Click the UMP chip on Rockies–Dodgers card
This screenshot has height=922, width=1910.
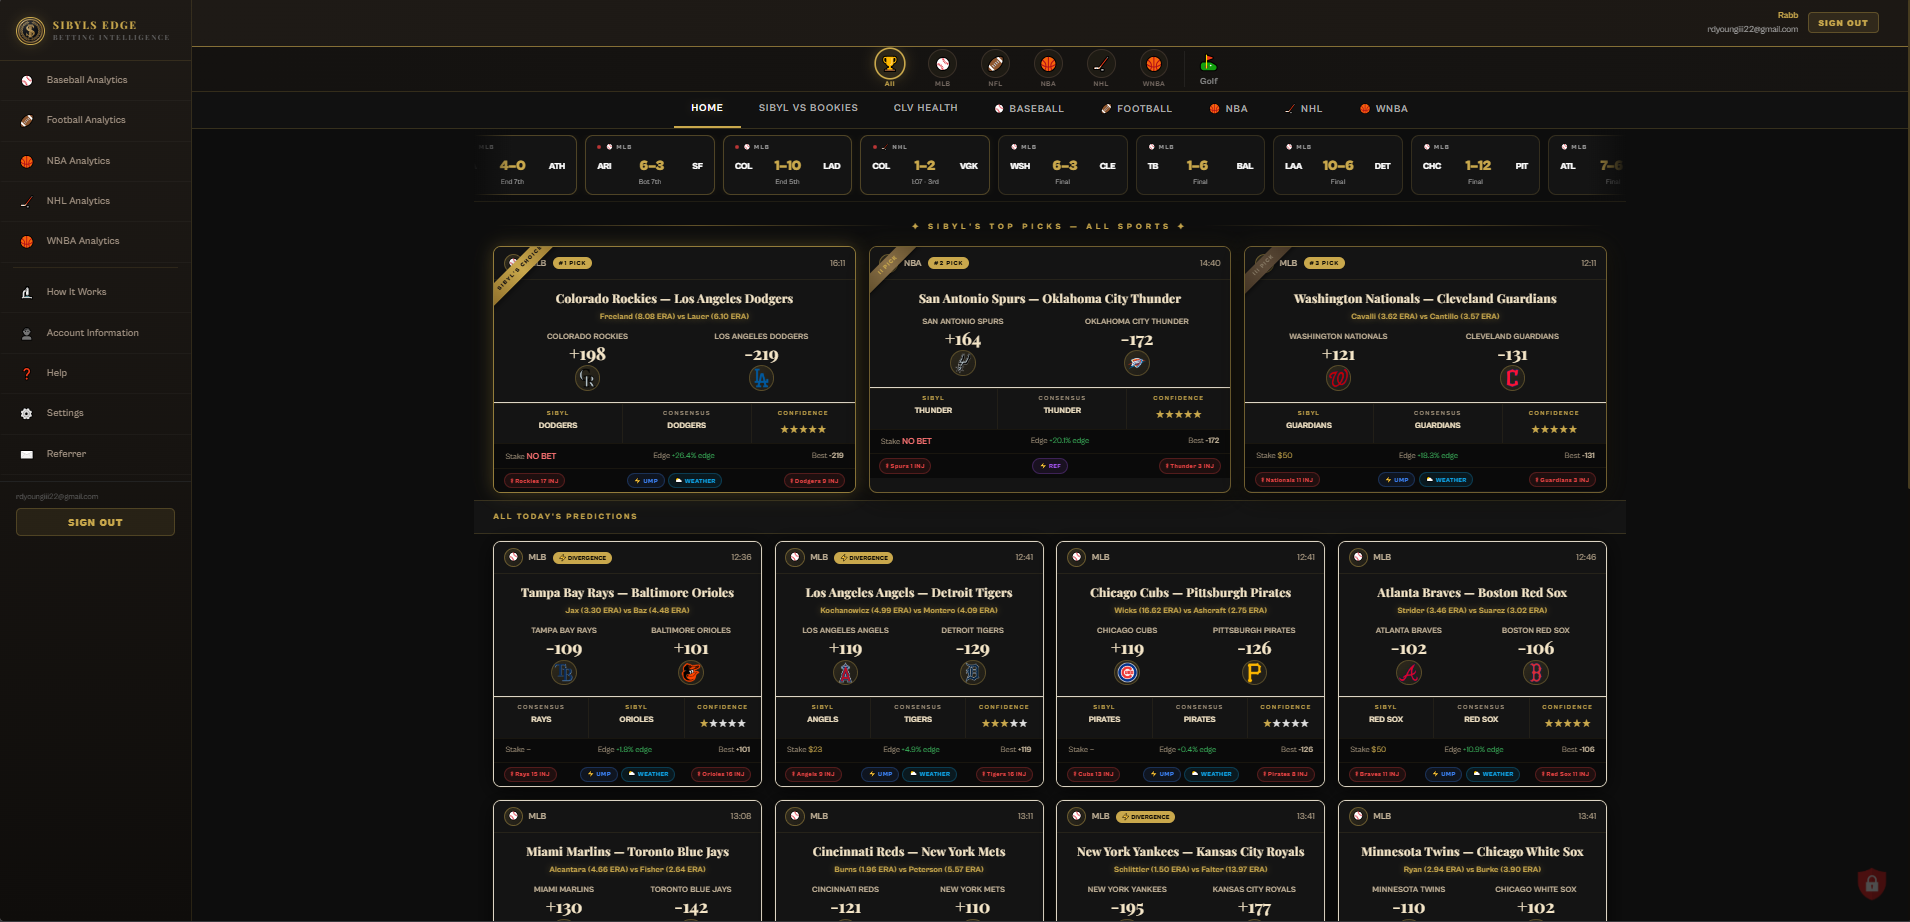(x=646, y=481)
